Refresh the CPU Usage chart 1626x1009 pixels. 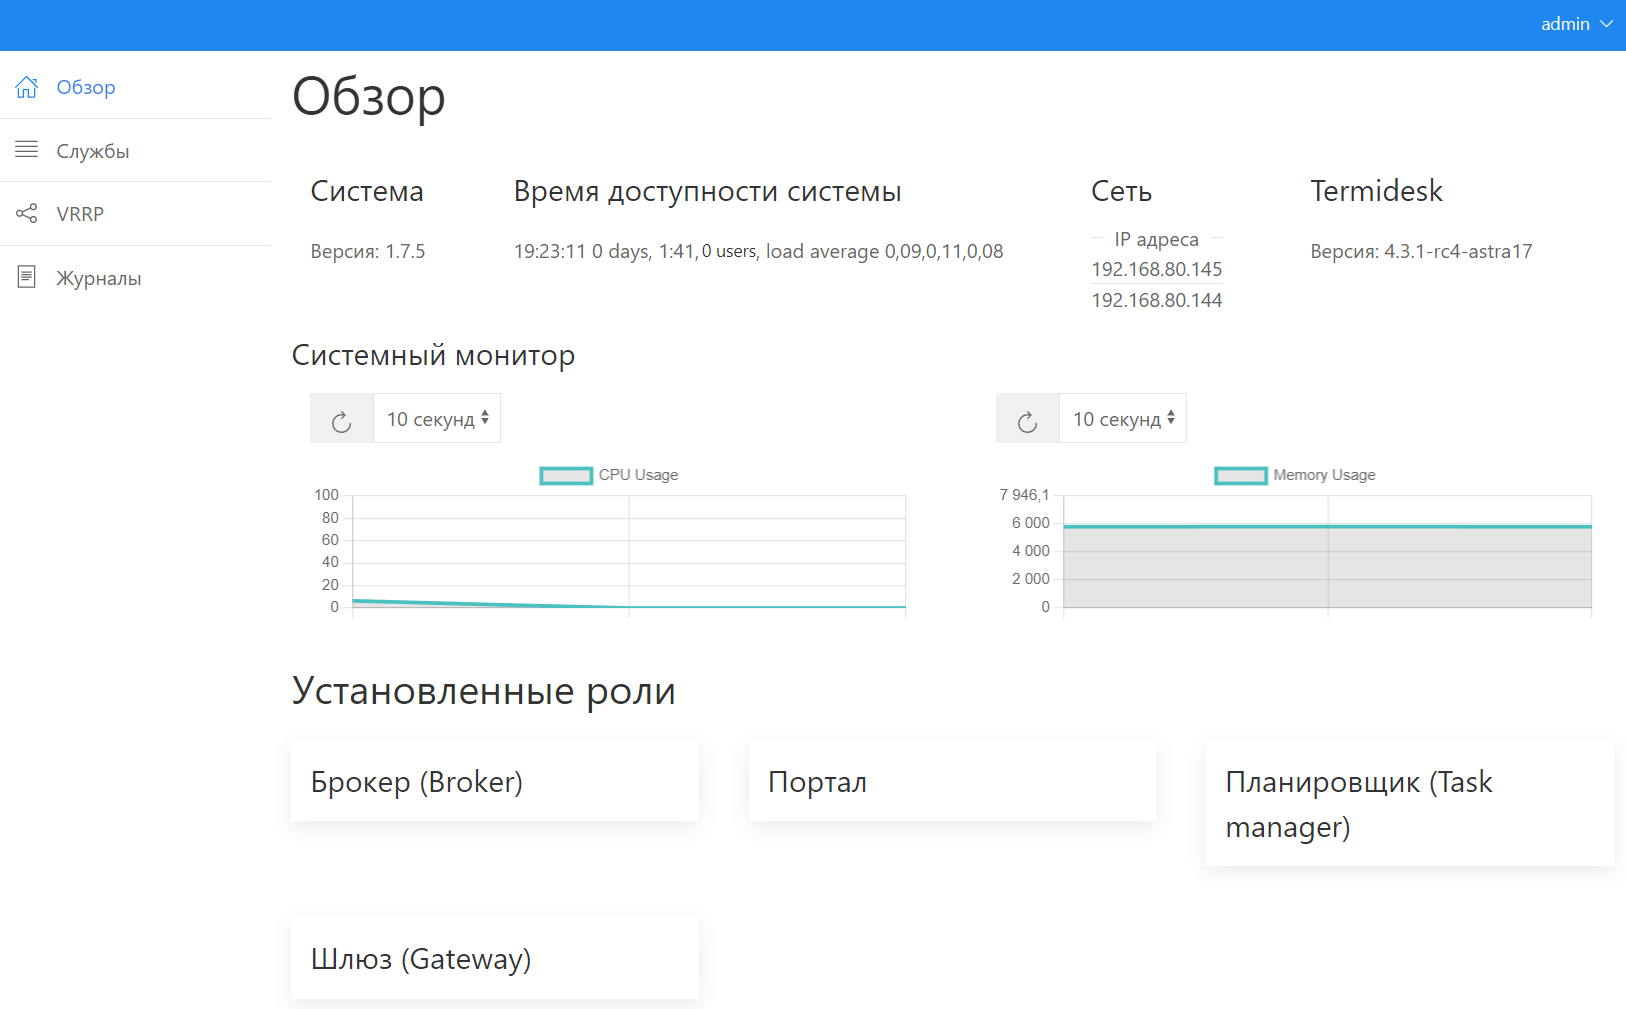(x=342, y=419)
